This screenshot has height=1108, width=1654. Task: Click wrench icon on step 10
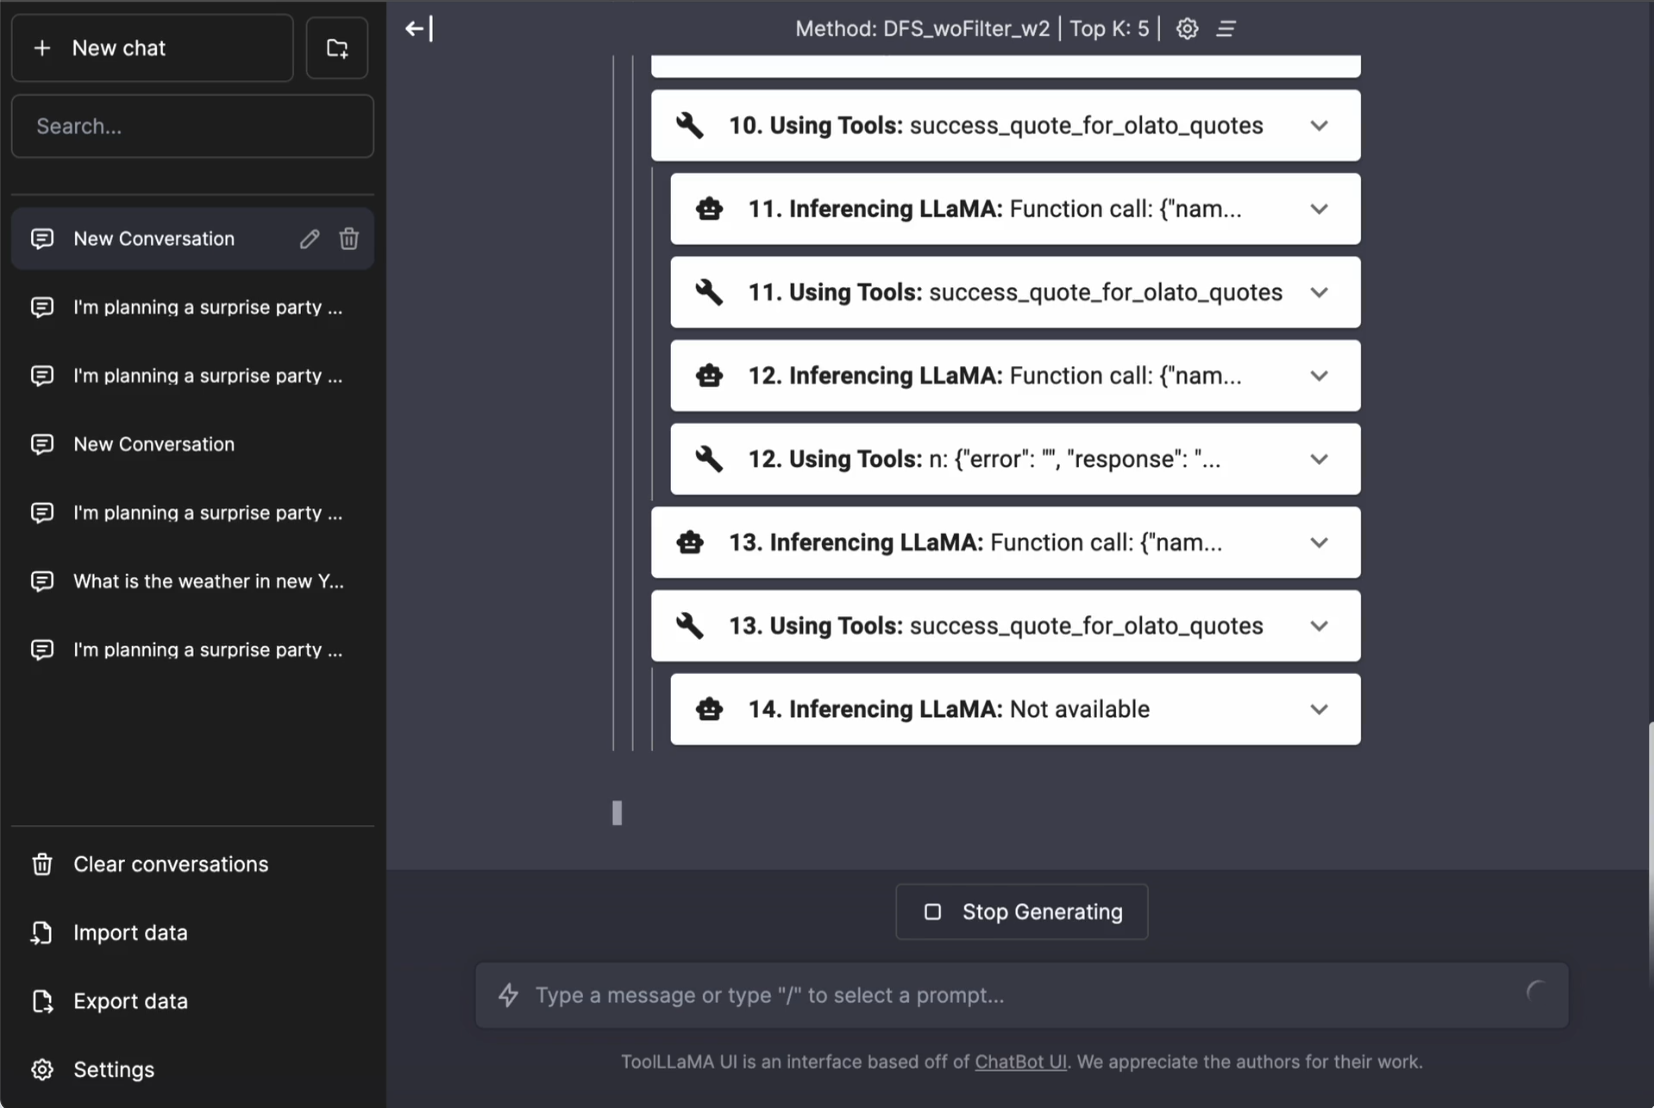click(689, 126)
